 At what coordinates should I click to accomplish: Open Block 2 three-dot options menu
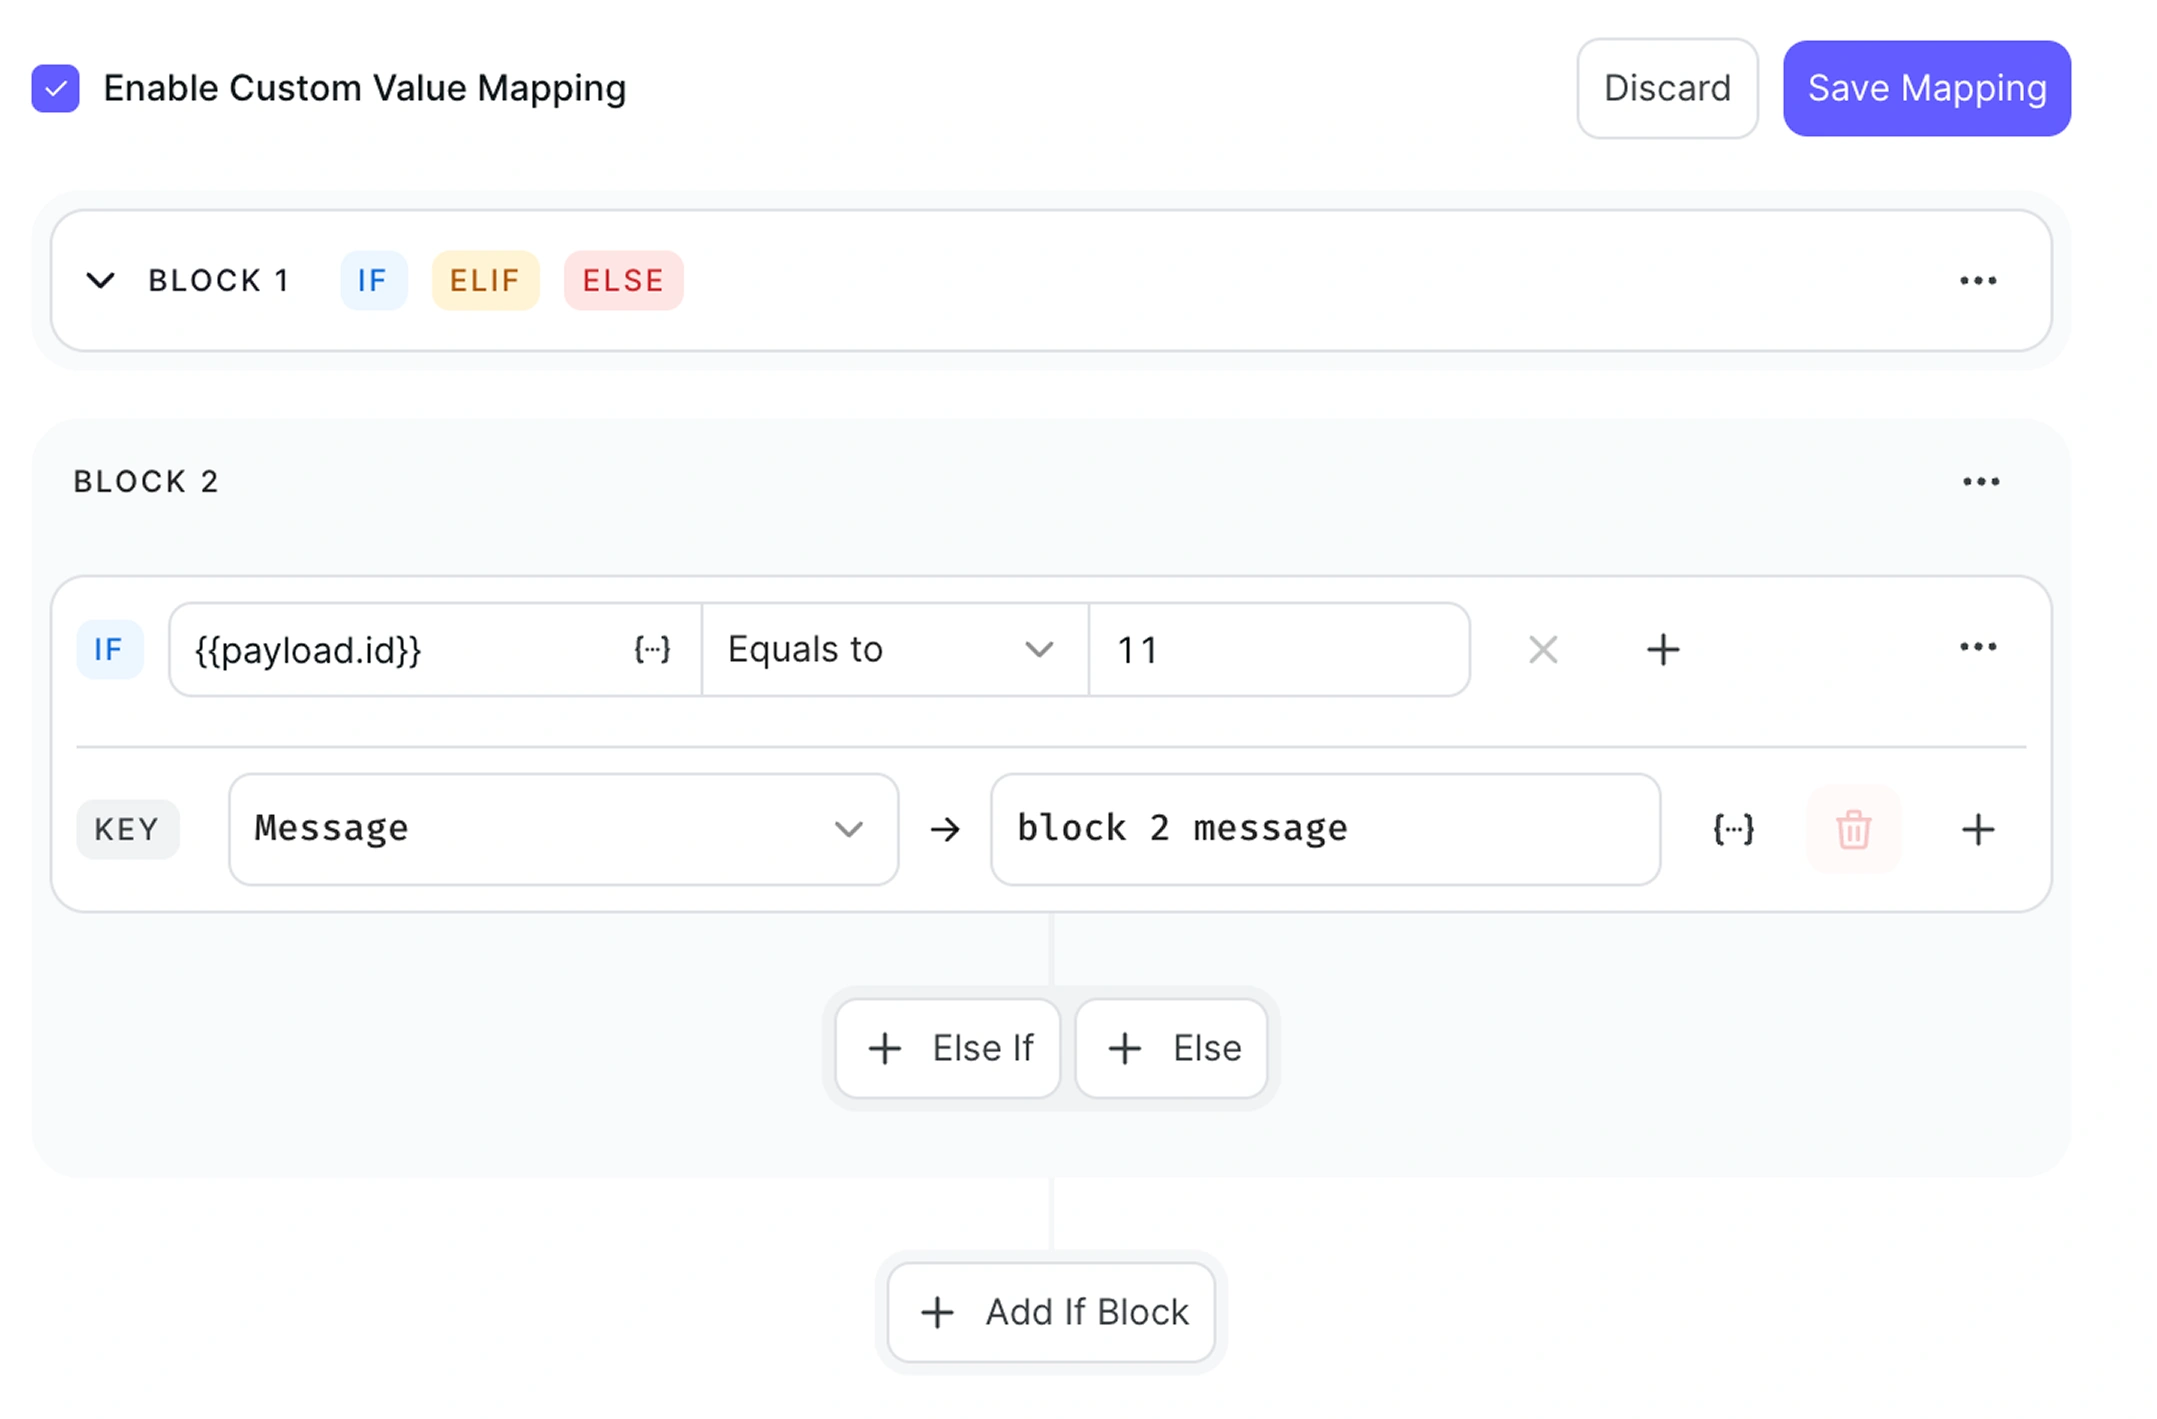(x=1980, y=482)
